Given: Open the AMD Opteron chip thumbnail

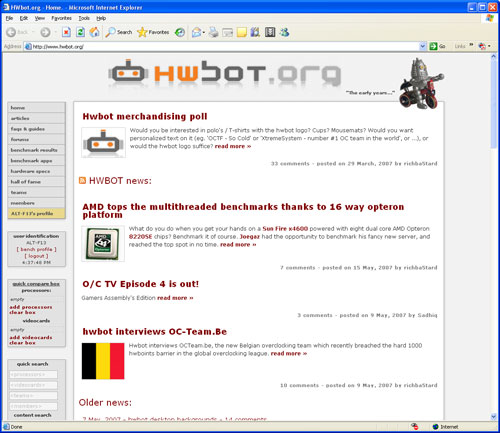Looking at the screenshot, I should 103,244.
